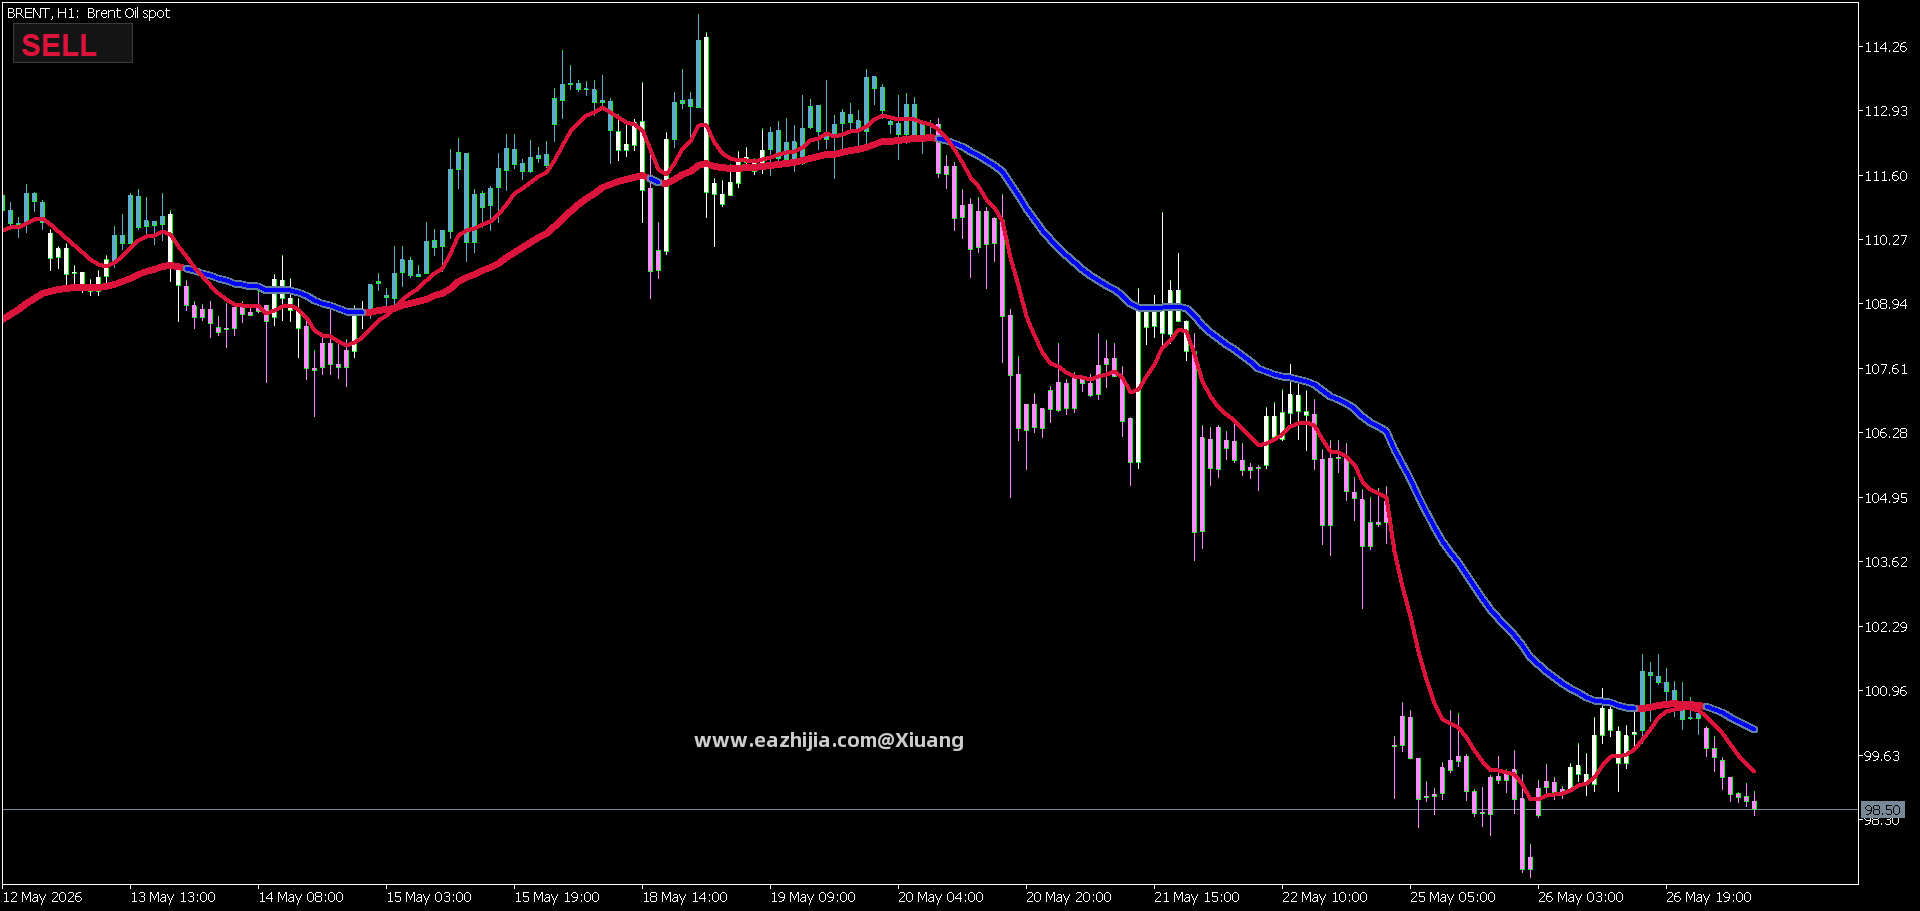Click the 103.62 price scale label
Screen dimensions: 1920x911
click(1885, 562)
